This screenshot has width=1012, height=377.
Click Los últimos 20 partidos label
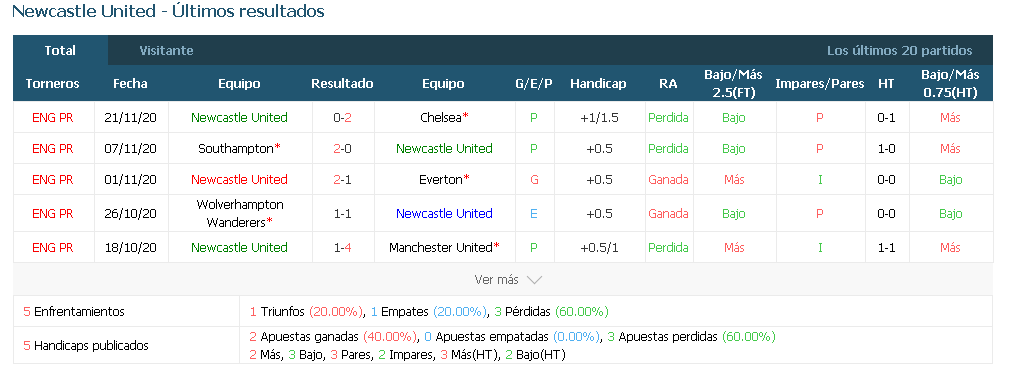coord(900,50)
